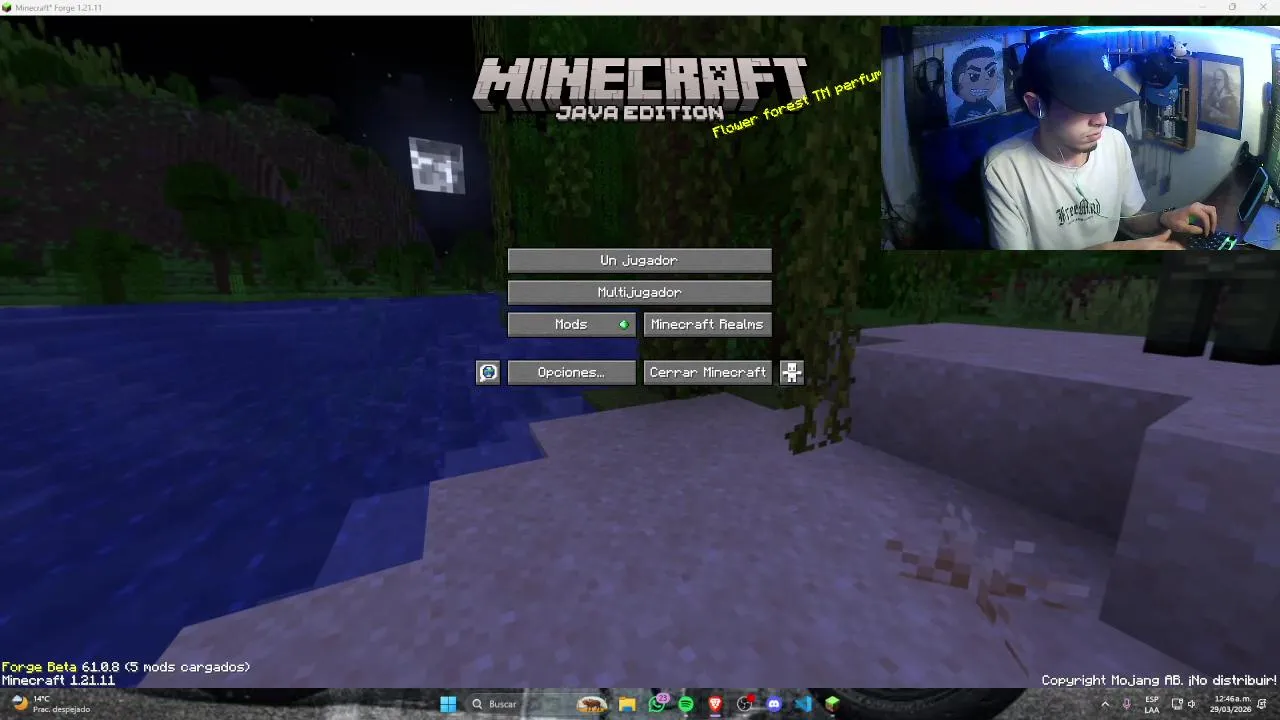Open the notifications bell icon

pos(1263,704)
